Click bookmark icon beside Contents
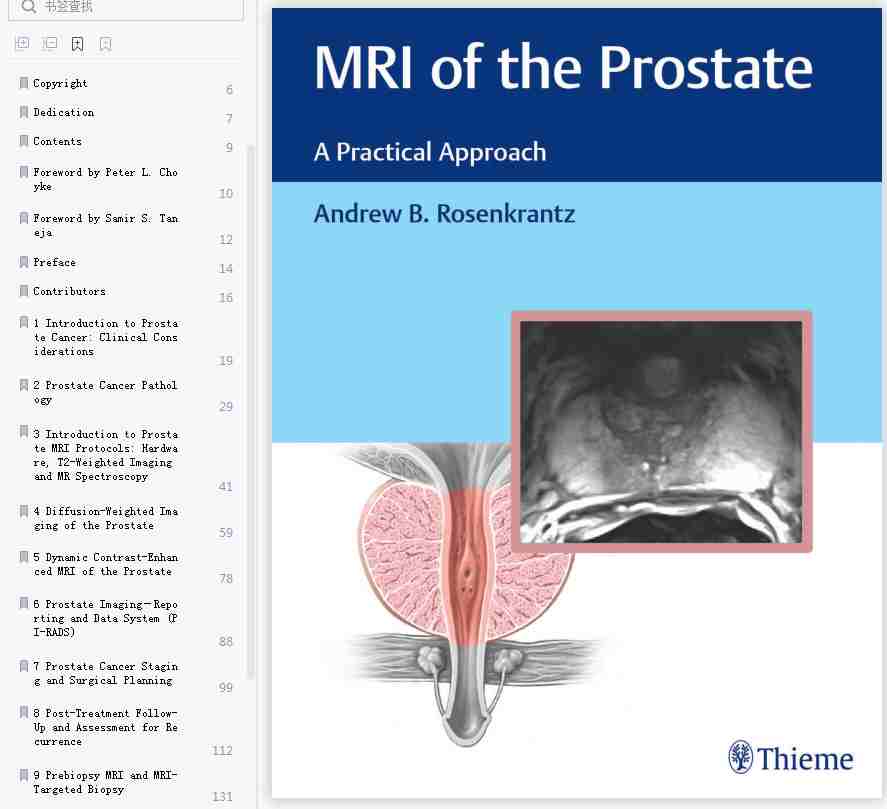887x809 pixels. [24, 141]
